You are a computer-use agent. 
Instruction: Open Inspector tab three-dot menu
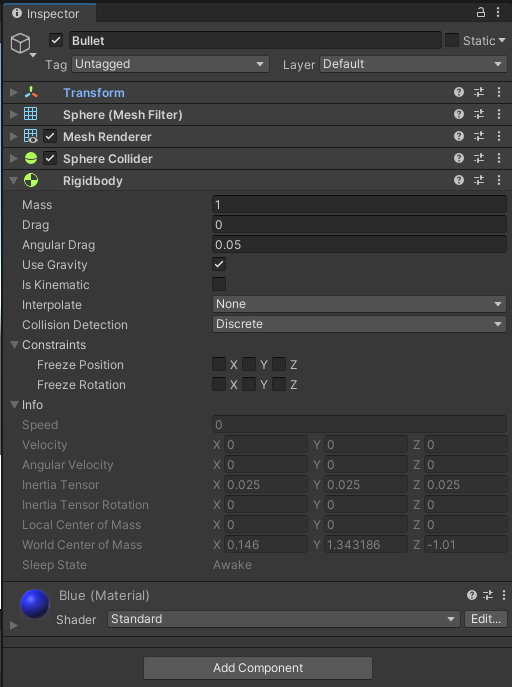point(498,12)
